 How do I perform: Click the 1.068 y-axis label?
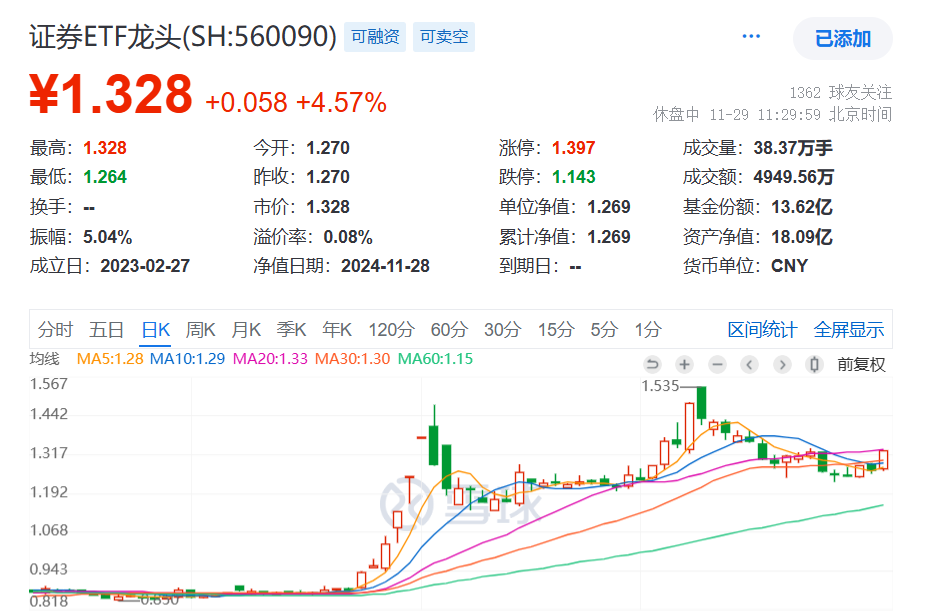(49, 530)
